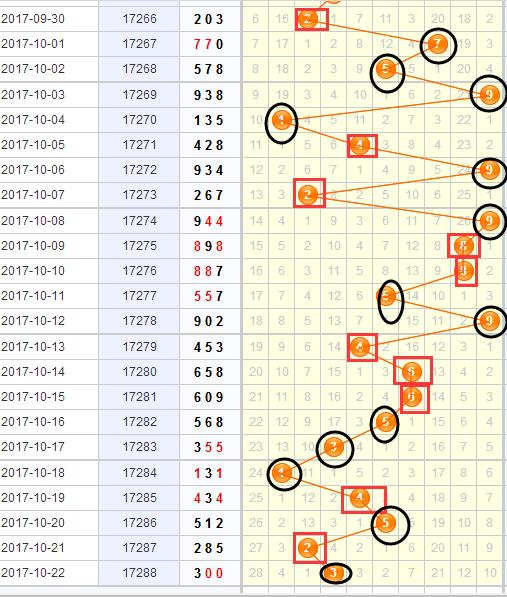Click draw result 658
507x597 pixels.
208,372
